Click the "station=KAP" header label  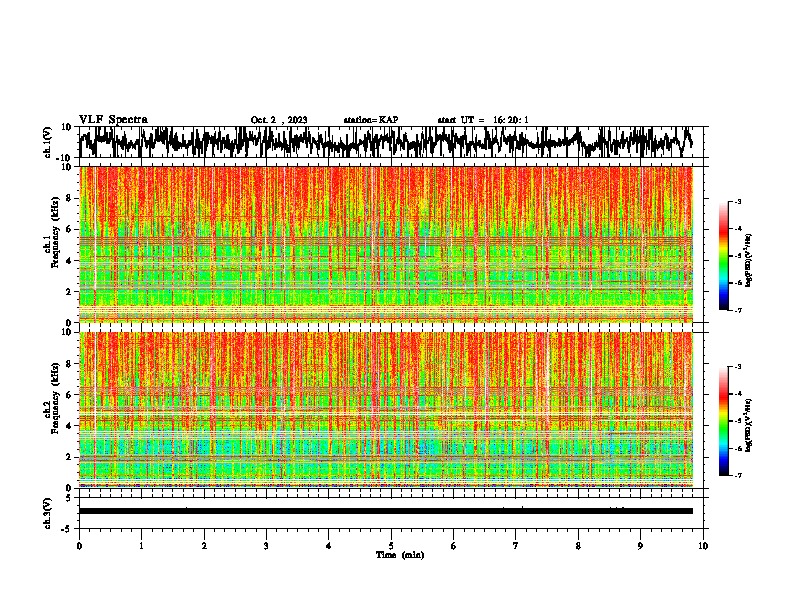(x=371, y=120)
